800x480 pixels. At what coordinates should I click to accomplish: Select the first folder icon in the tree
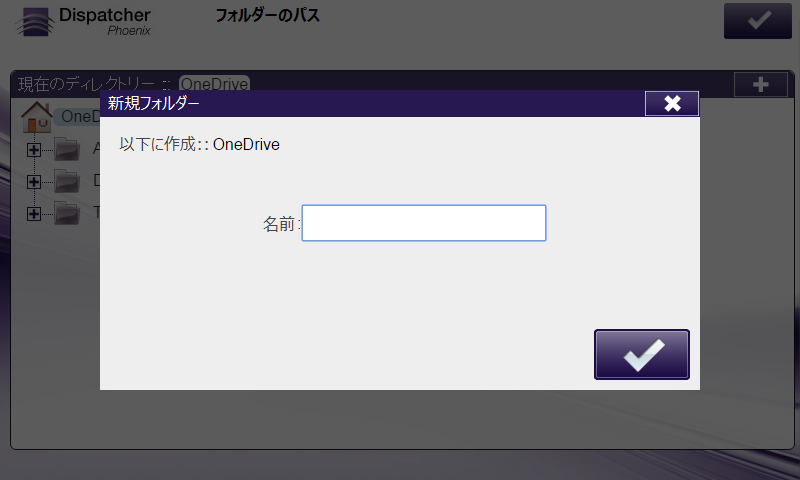pyautogui.click(x=67, y=149)
